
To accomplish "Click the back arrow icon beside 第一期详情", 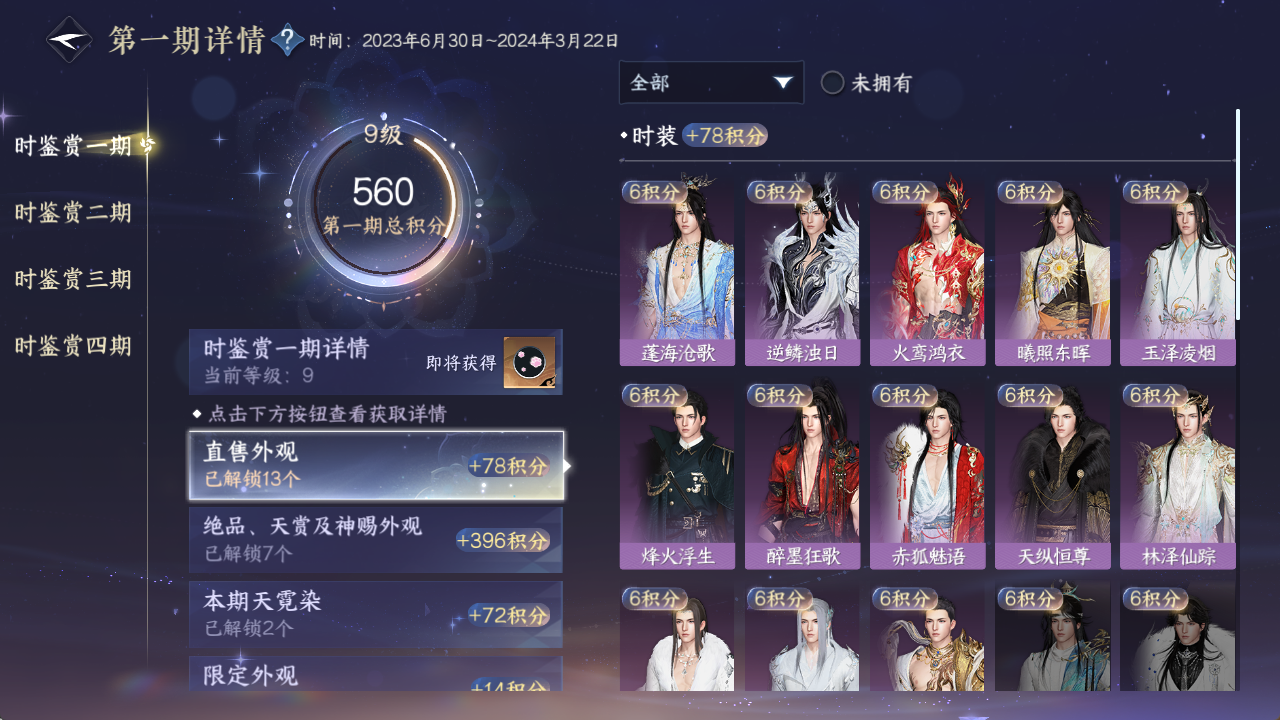I will coord(70,40).
